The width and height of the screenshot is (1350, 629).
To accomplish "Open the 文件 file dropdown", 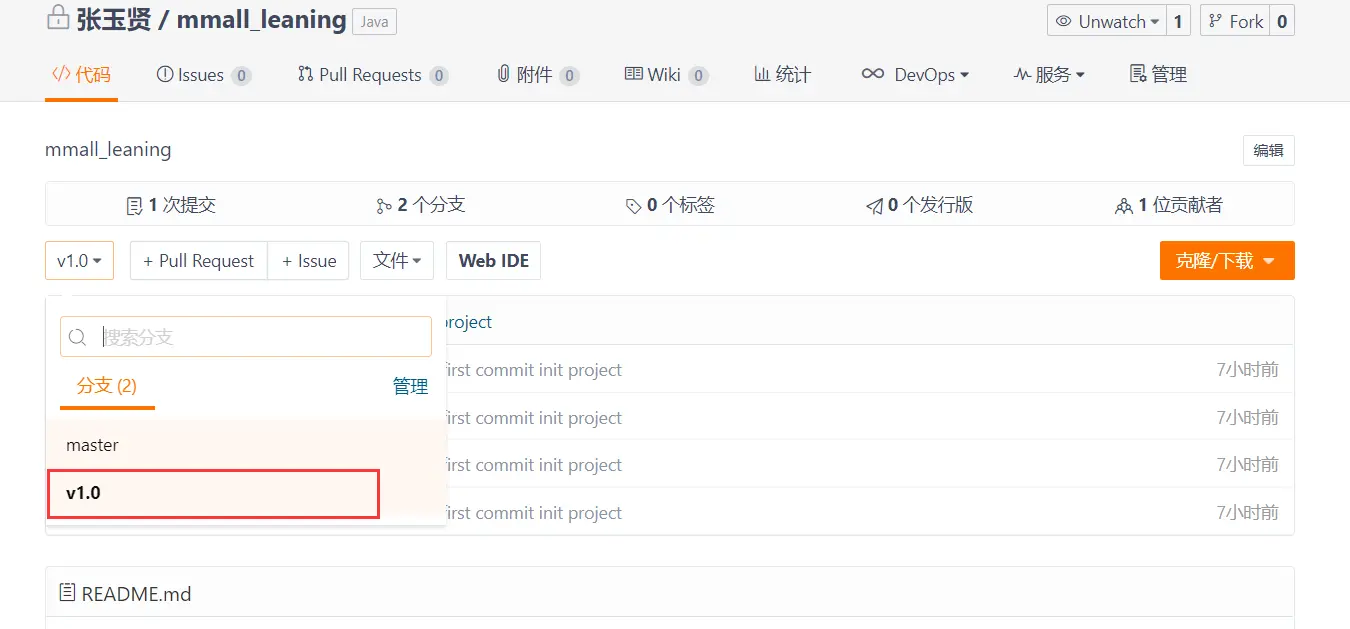I will pyautogui.click(x=397, y=261).
